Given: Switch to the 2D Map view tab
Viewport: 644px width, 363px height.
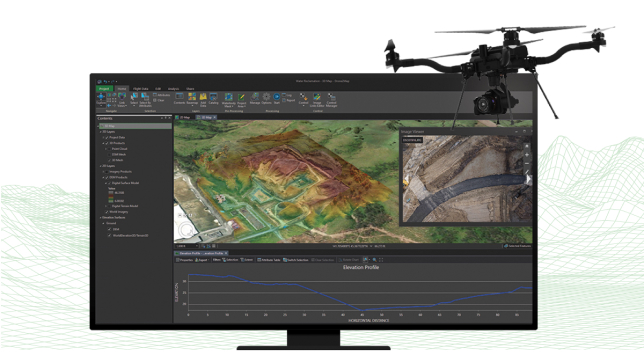Looking at the screenshot, I should point(183,117).
